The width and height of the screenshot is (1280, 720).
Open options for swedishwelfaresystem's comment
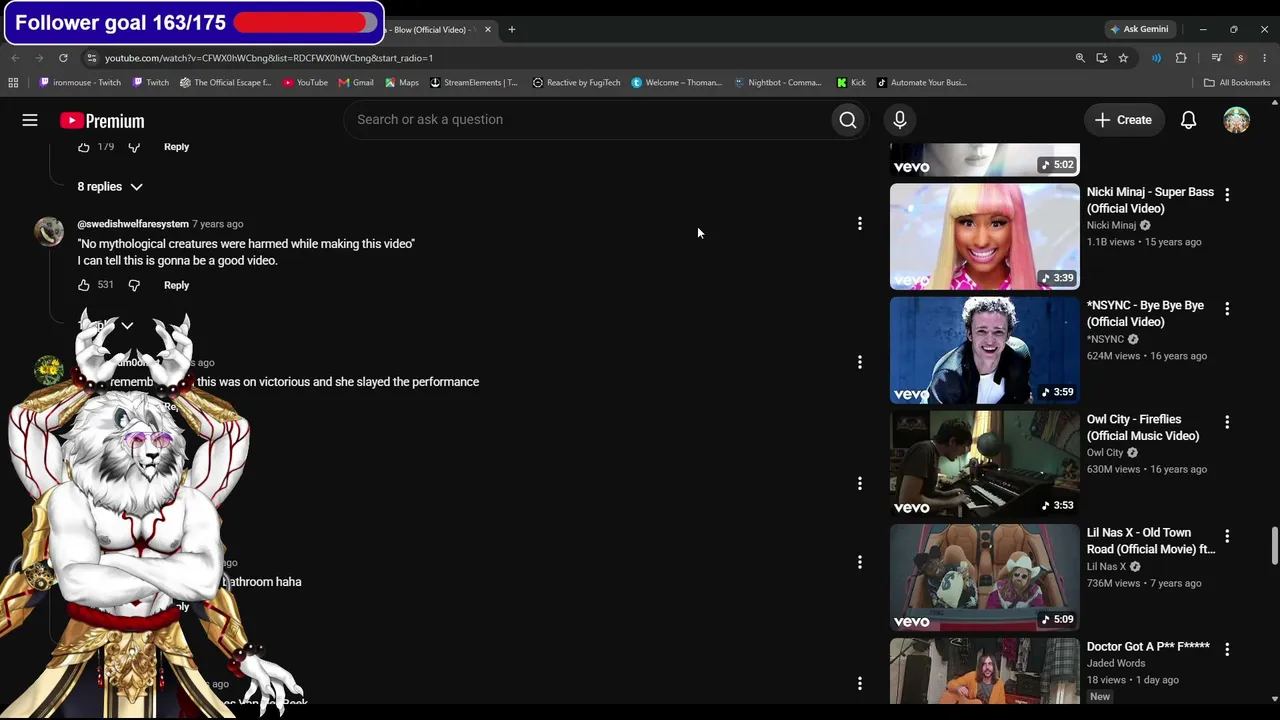point(860,224)
